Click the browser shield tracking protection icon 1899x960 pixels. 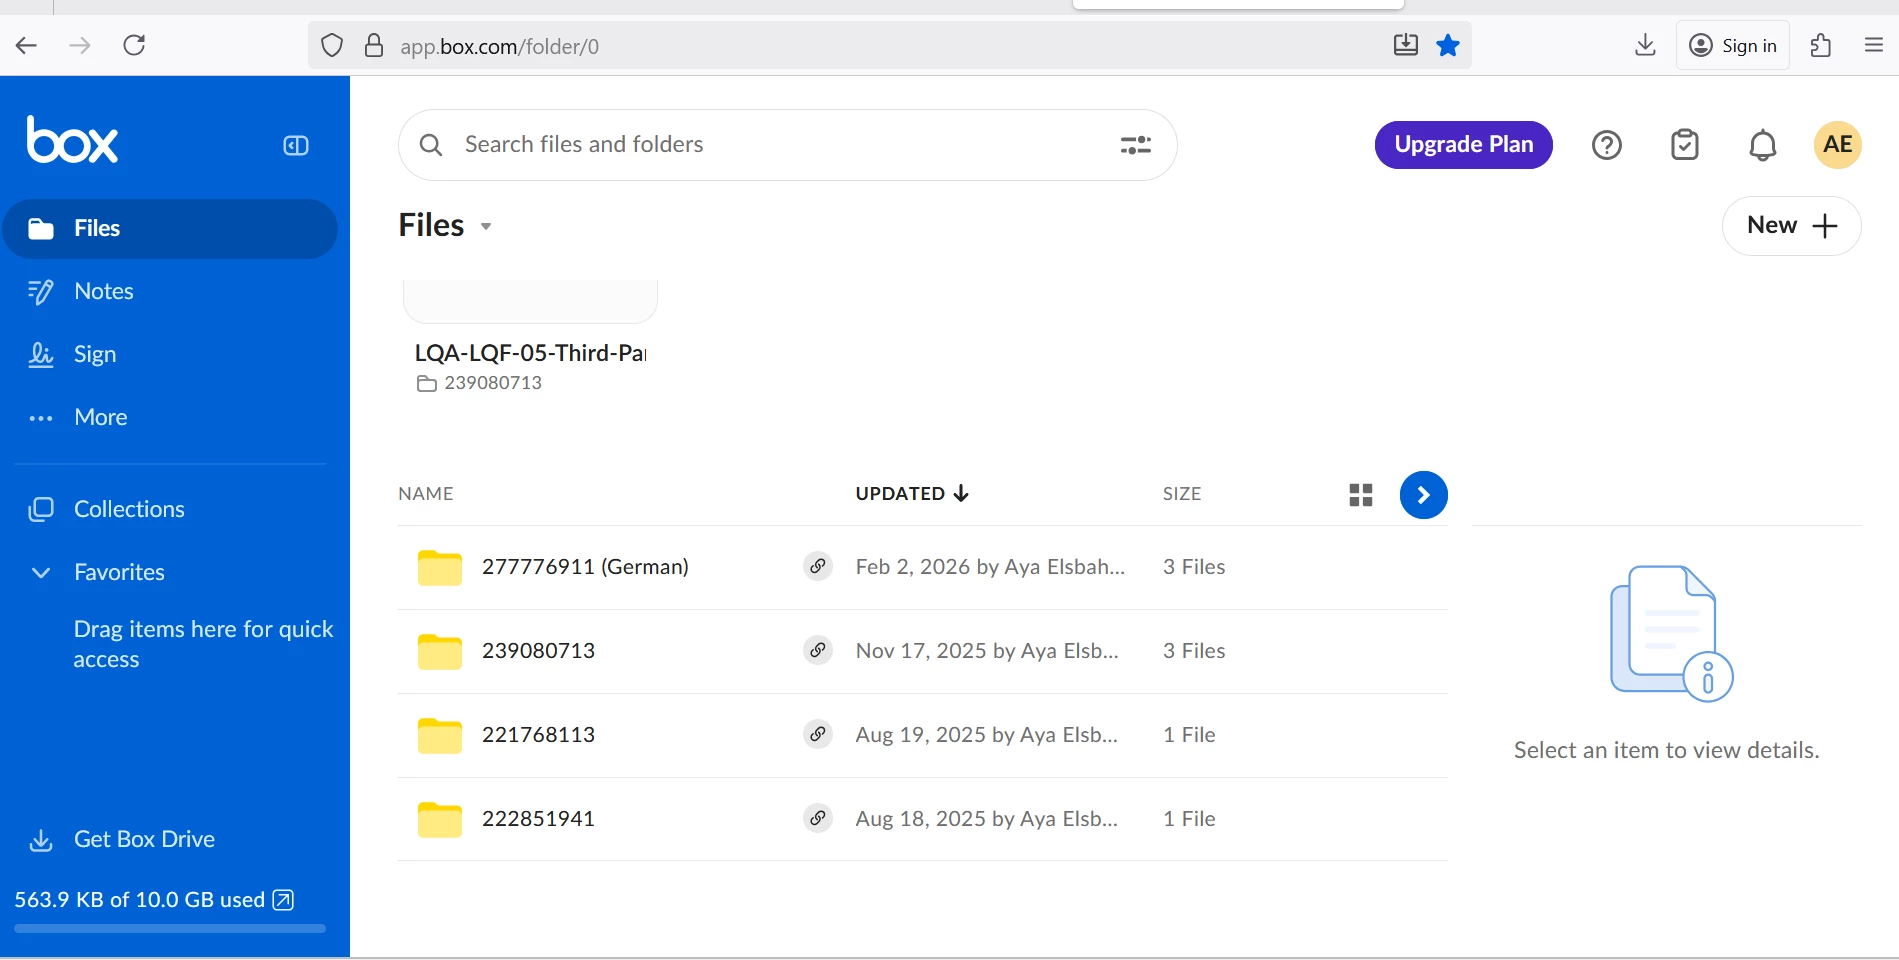(332, 46)
